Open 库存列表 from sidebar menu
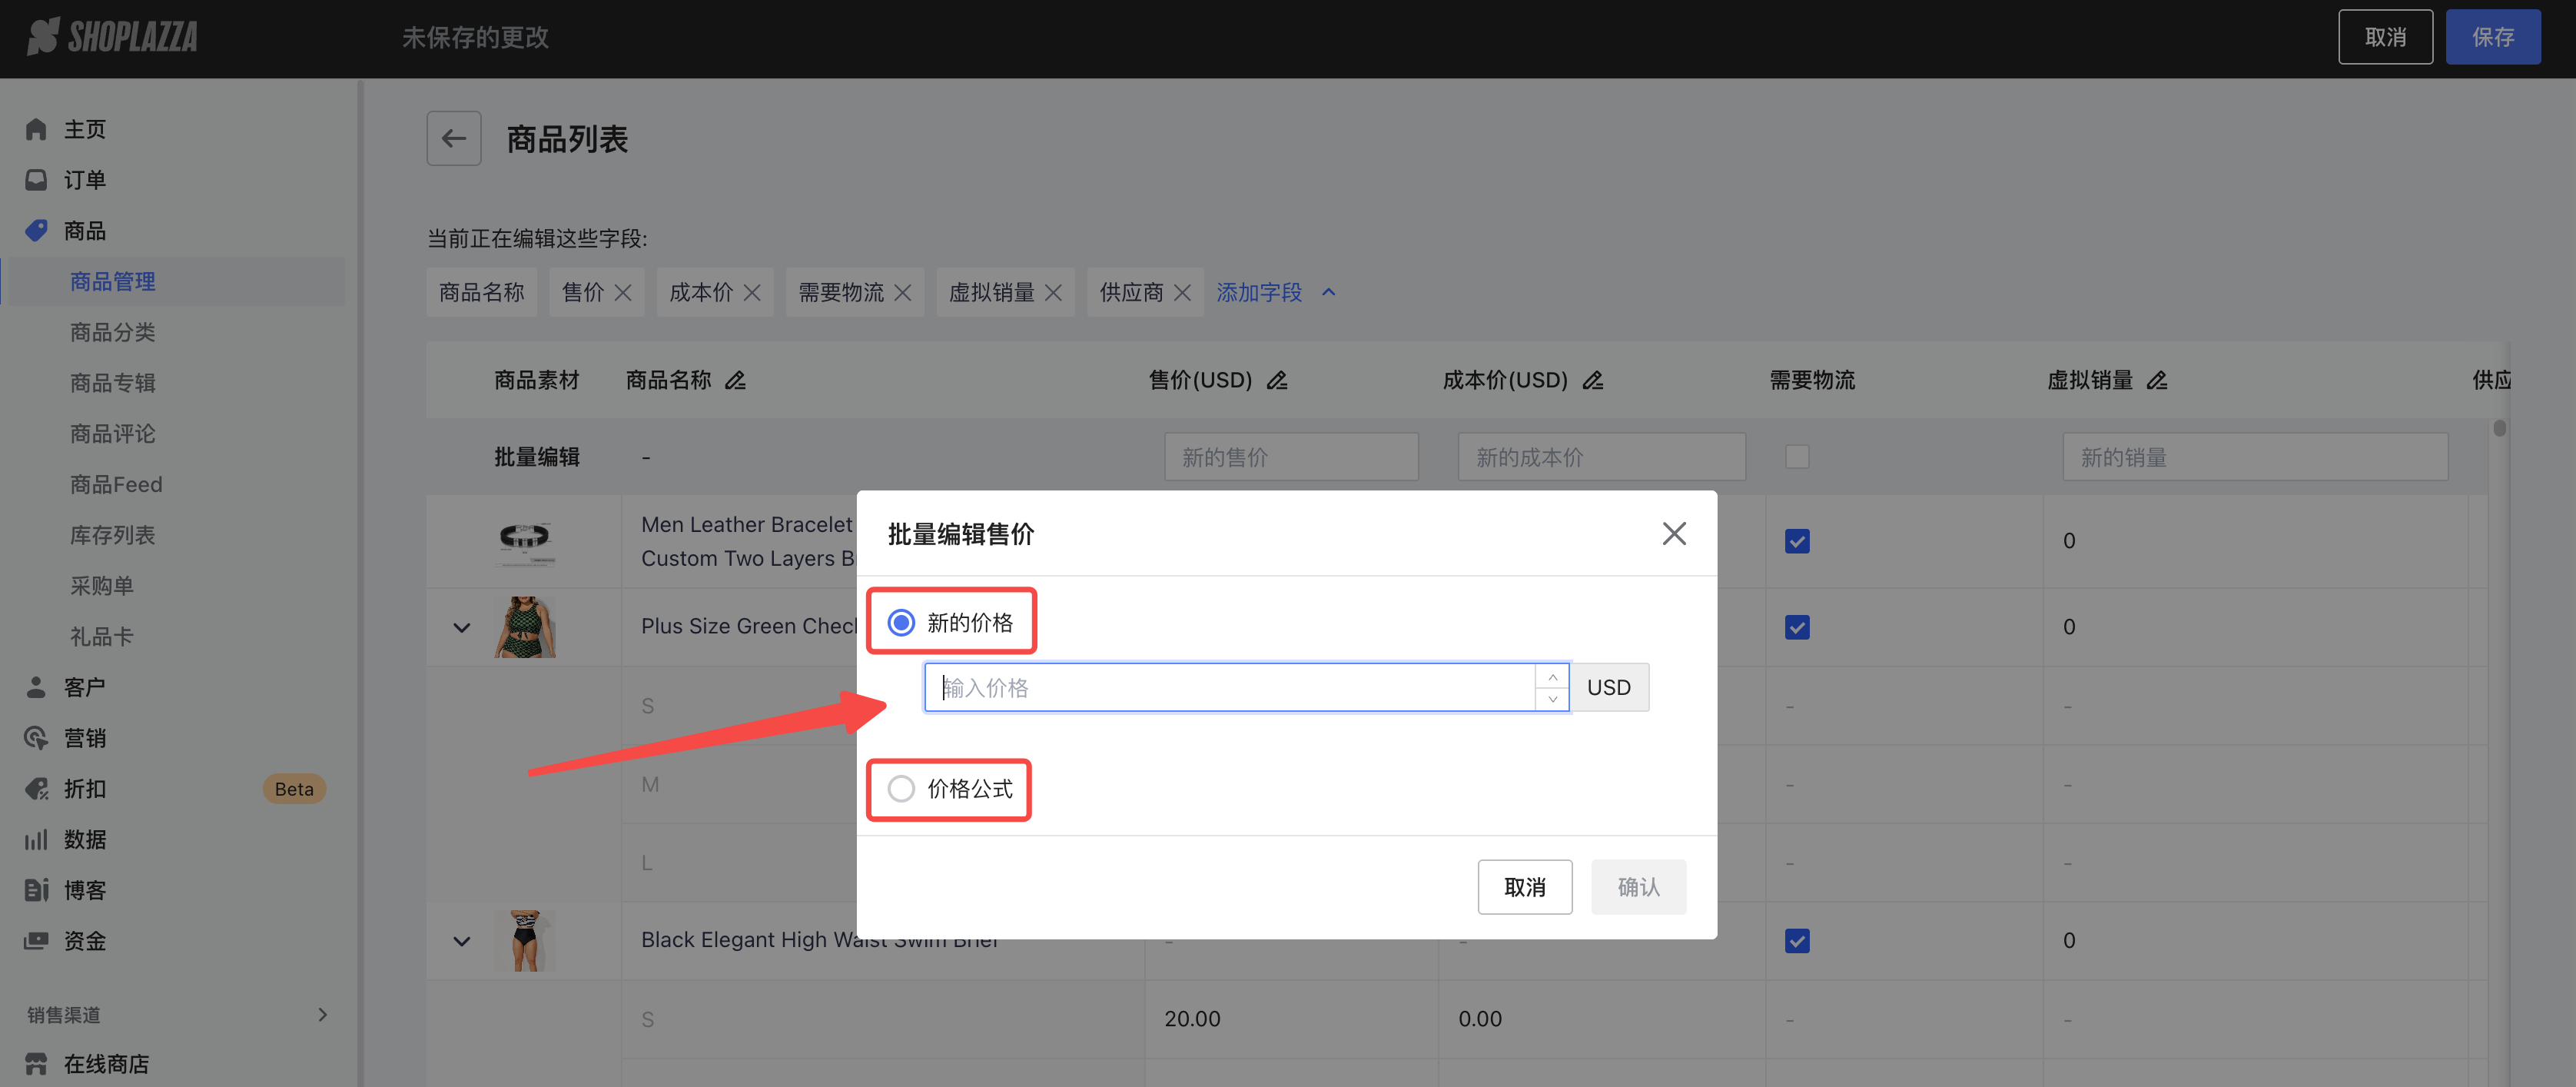Image resolution: width=2576 pixels, height=1087 pixels. (113, 534)
